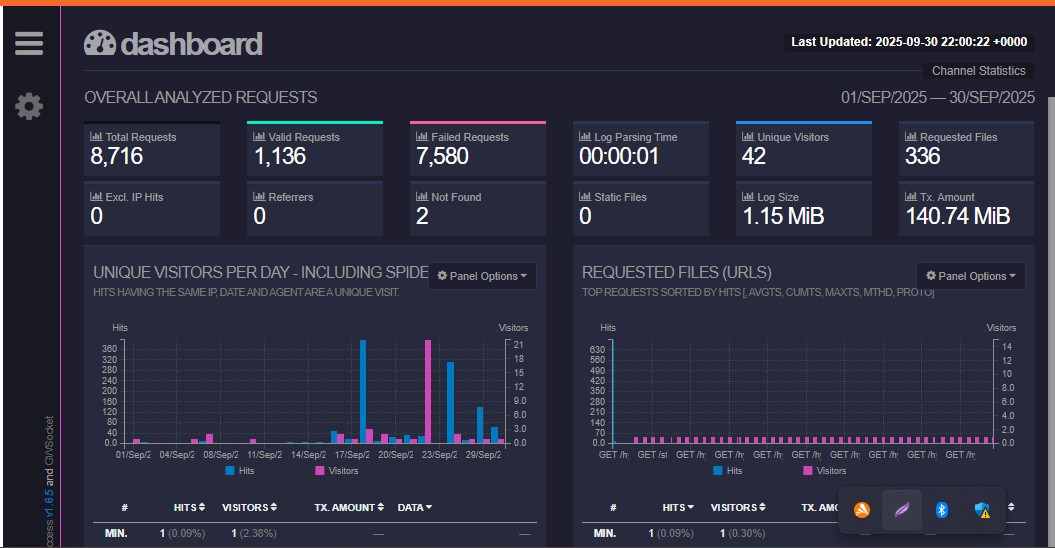
Task: Open the Bluetooth tray icon
Action: 941,510
